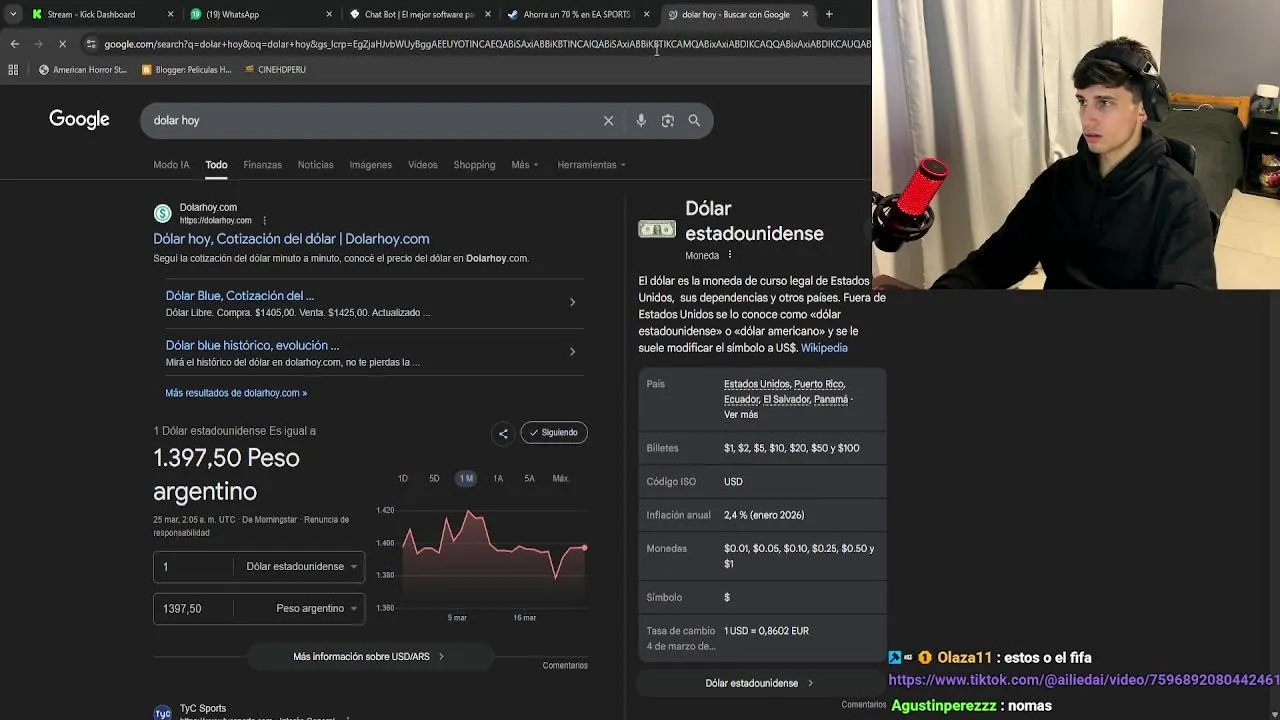Screen dimensions: 1280x720
Task: Clear the search box with X icon
Action: point(608,120)
